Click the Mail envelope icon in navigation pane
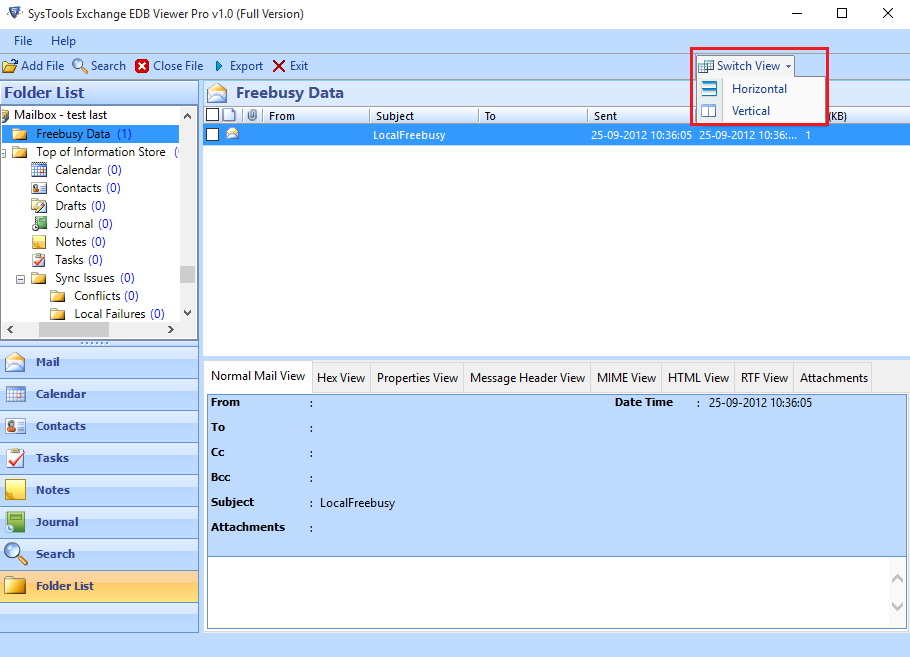Viewport: 910px width, 657px height. (15, 362)
